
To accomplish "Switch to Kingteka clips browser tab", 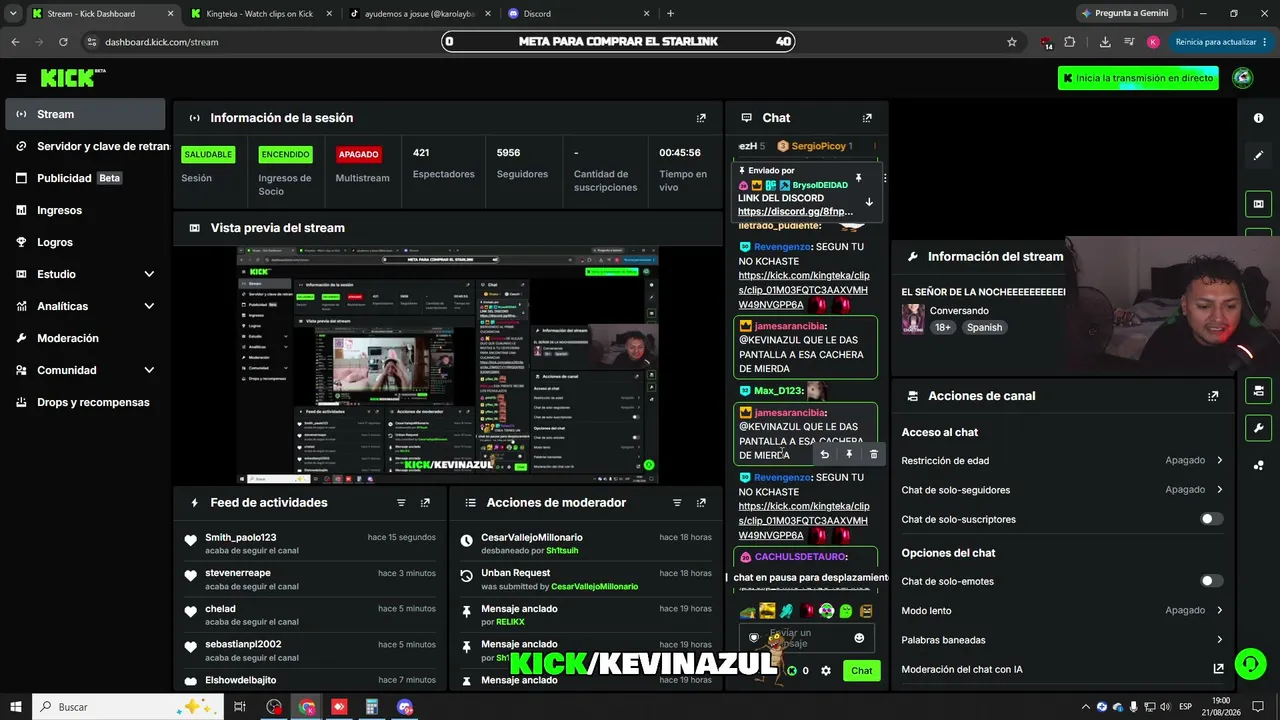I will click(260, 14).
